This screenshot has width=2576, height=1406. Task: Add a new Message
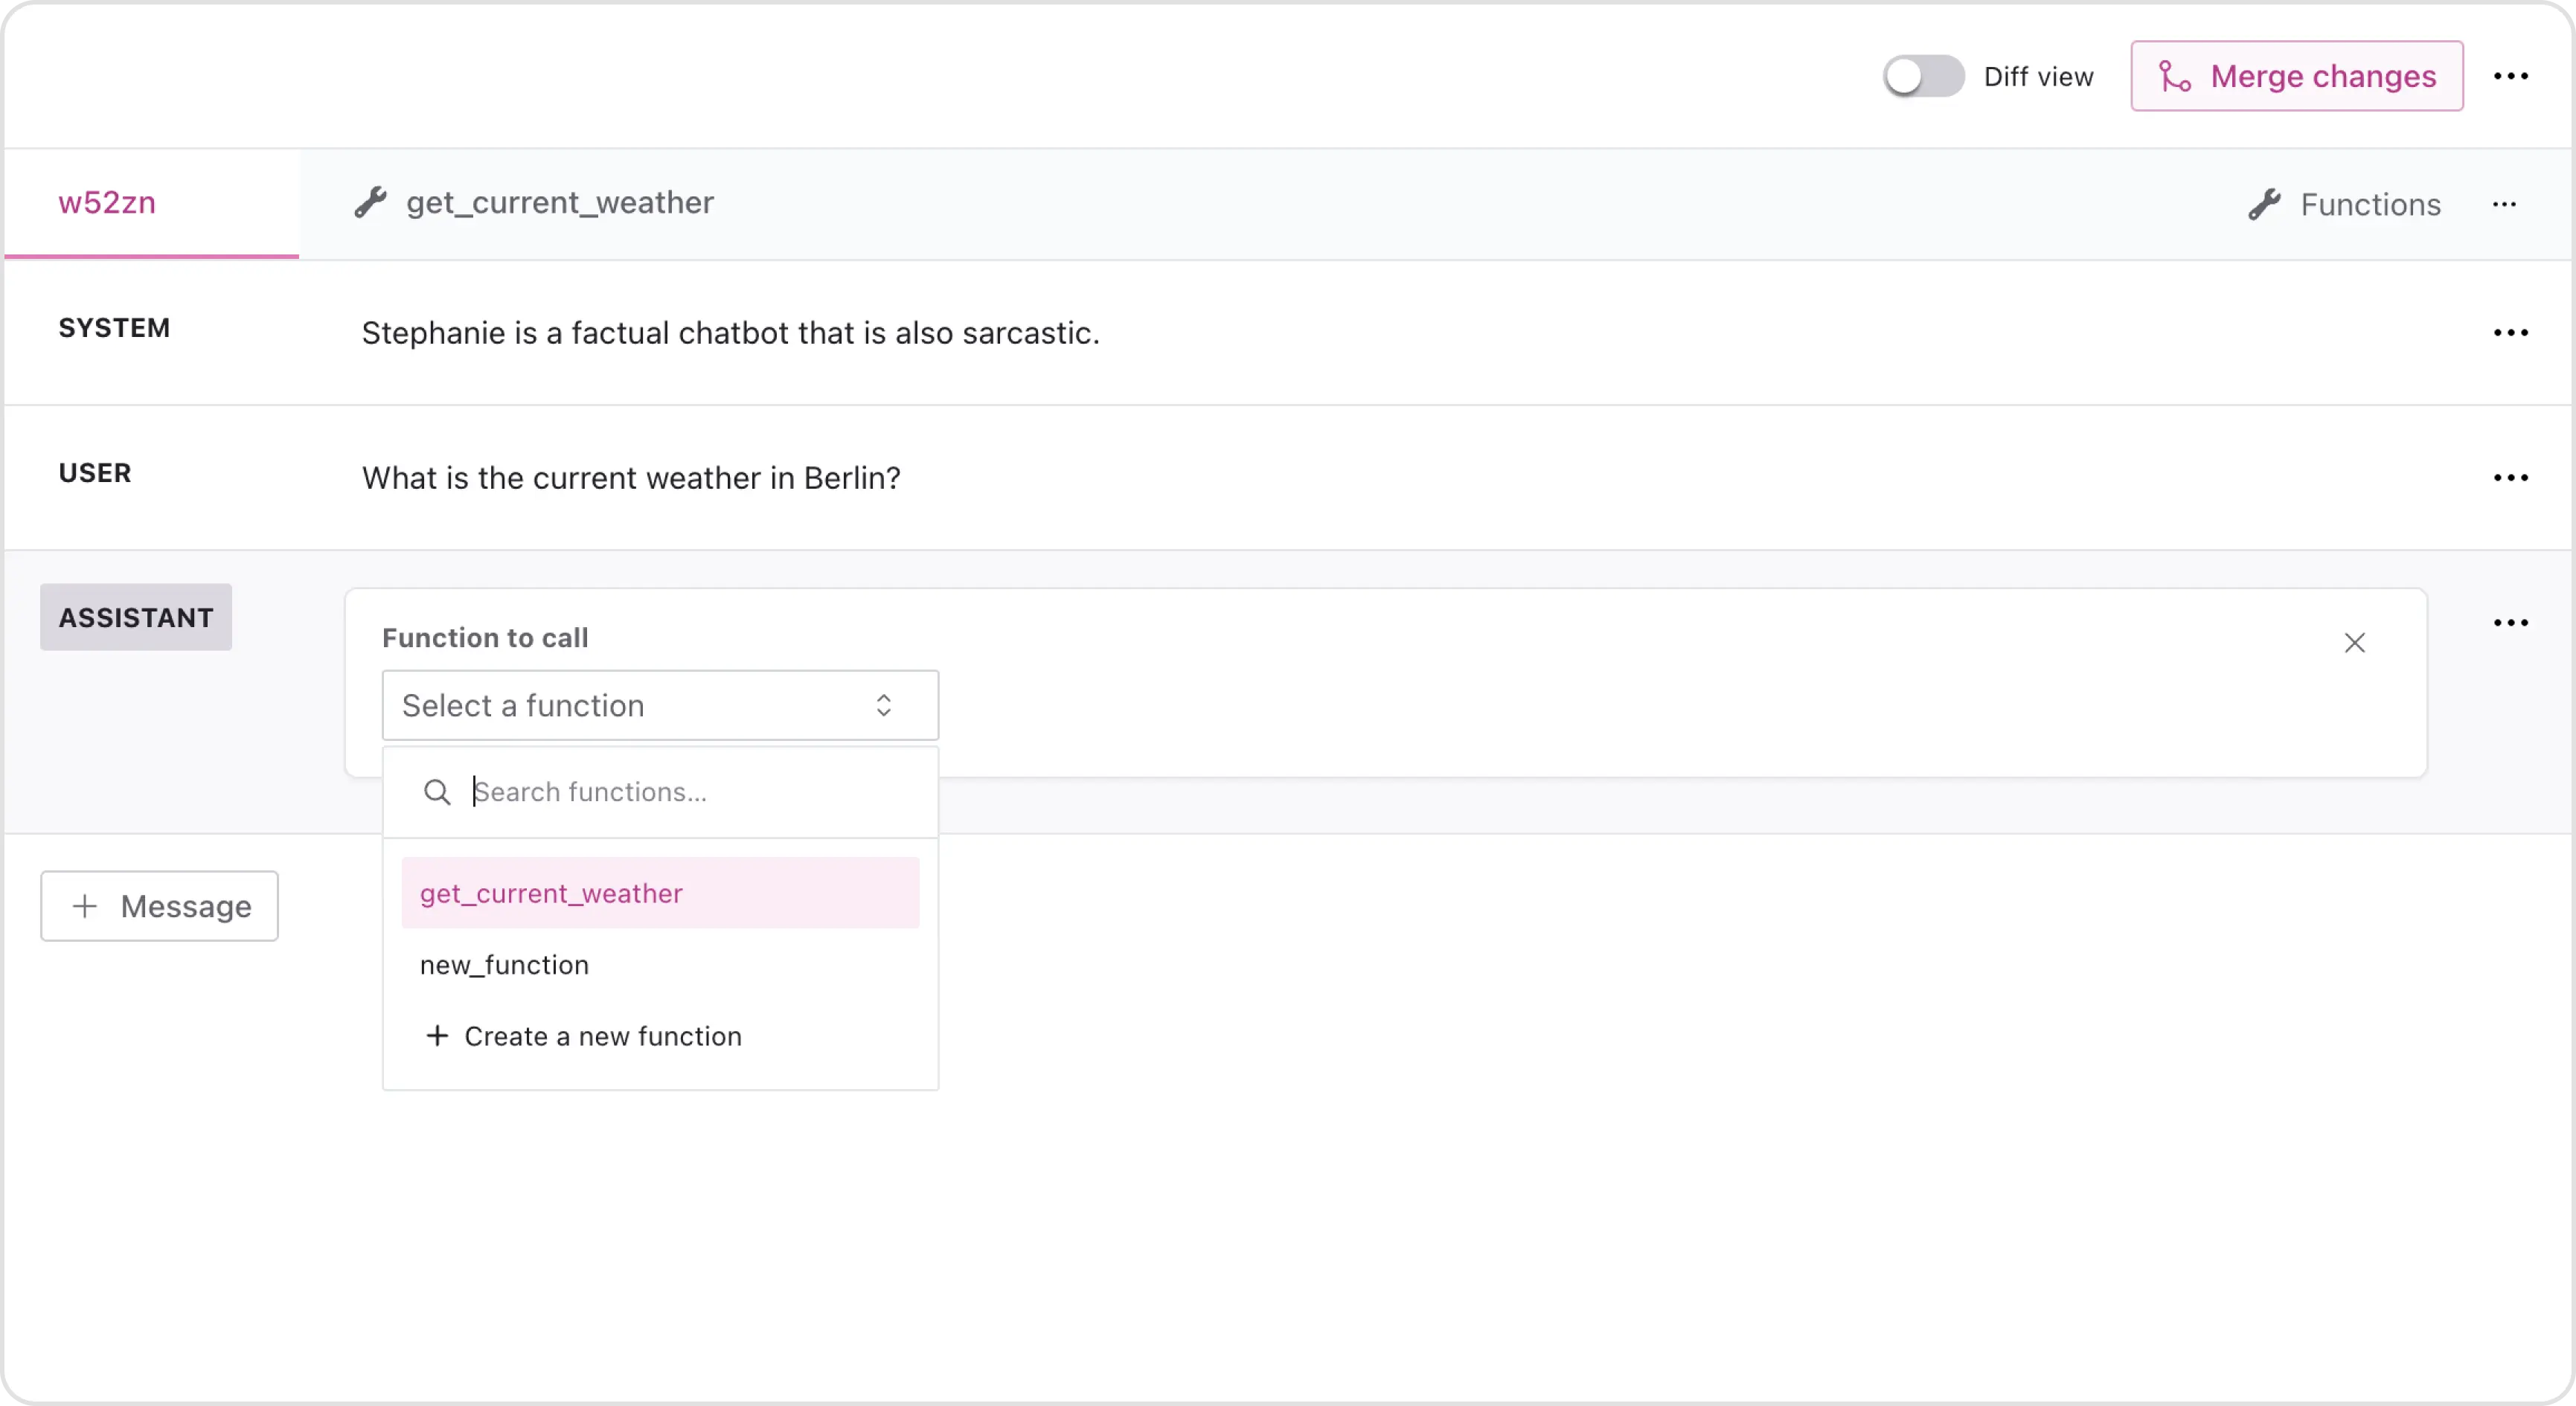[160, 906]
